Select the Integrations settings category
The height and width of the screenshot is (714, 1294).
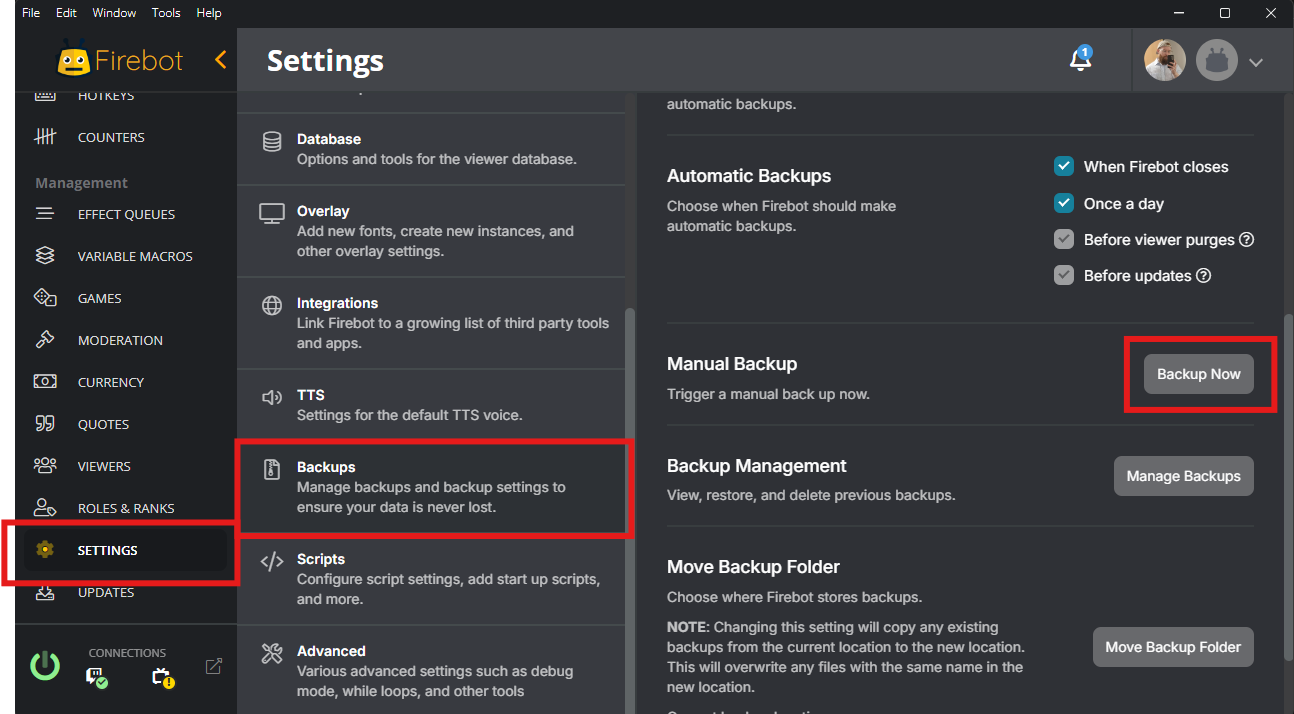click(431, 323)
